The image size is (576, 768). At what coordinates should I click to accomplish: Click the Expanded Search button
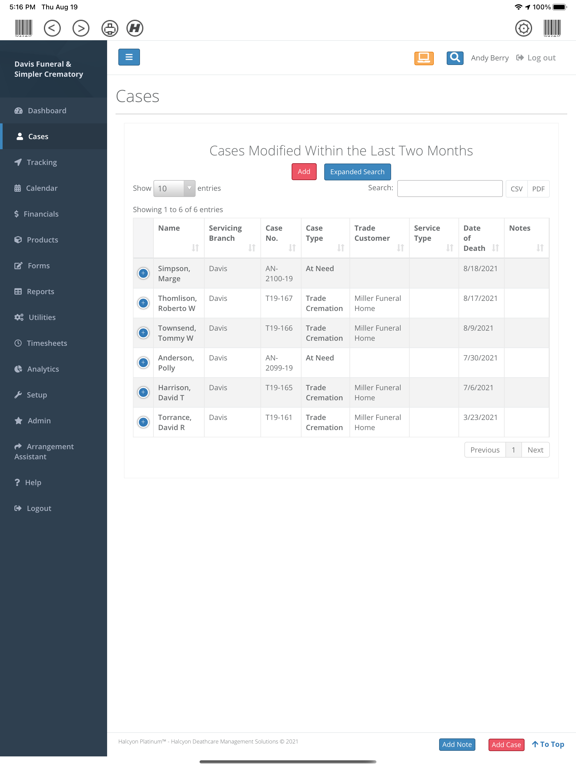click(x=357, y=172)
